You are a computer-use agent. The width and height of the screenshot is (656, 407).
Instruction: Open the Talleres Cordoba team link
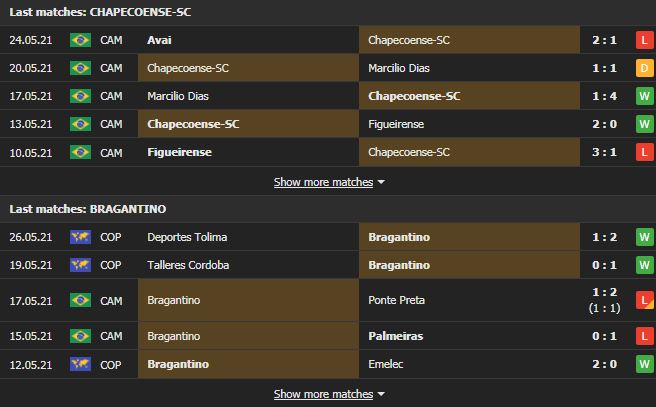tap(188, 265)
